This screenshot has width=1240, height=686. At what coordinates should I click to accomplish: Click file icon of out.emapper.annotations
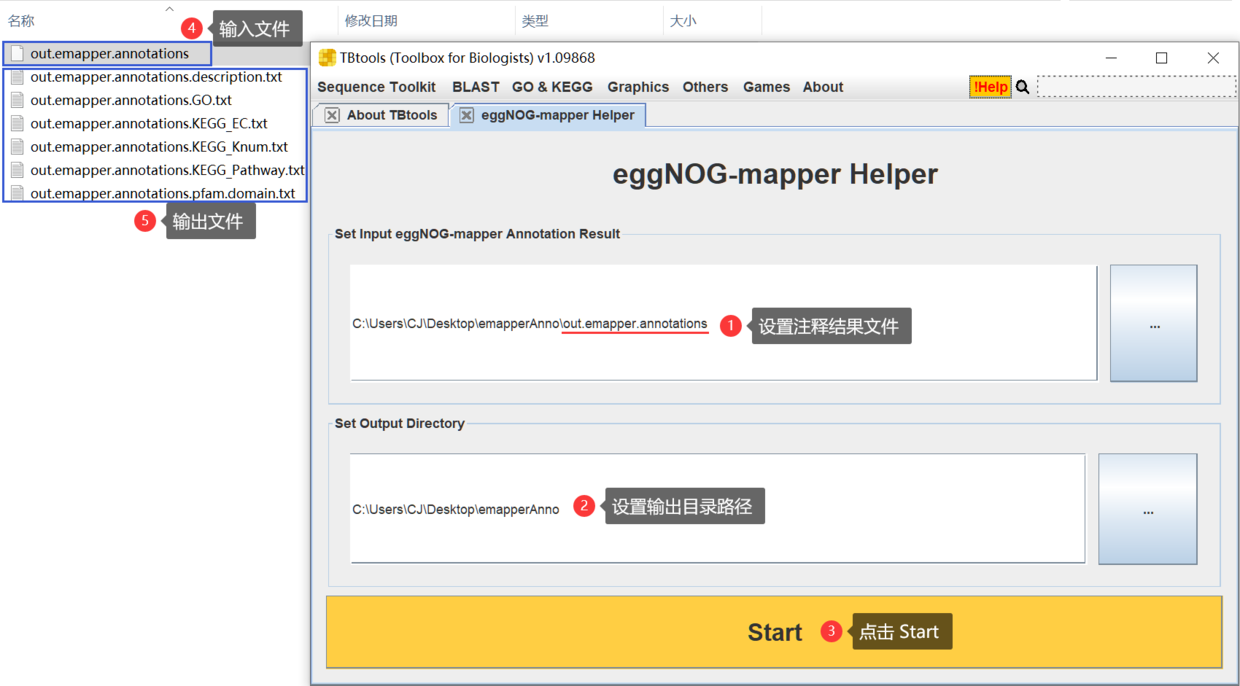pyautogui.click(x=17, y=54)
